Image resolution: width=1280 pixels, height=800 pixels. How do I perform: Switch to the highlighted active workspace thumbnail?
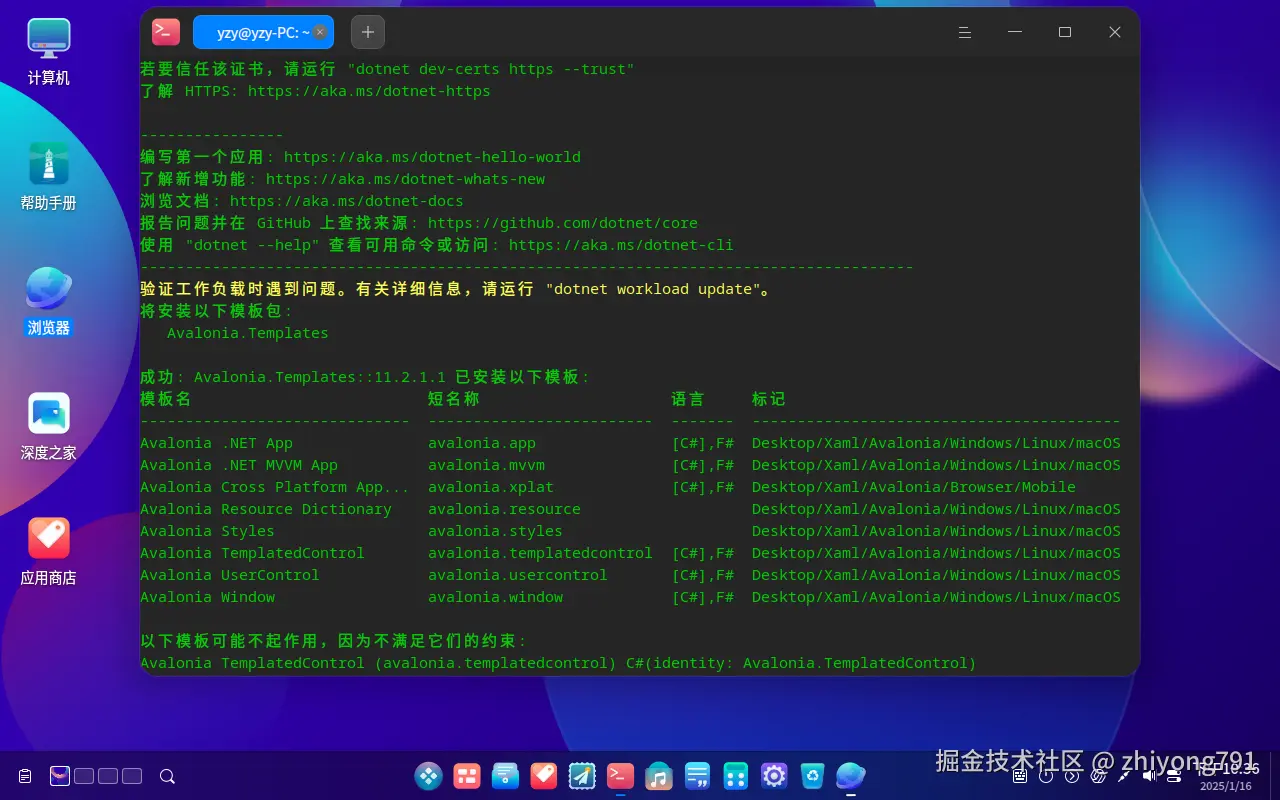tap(60, 775)
